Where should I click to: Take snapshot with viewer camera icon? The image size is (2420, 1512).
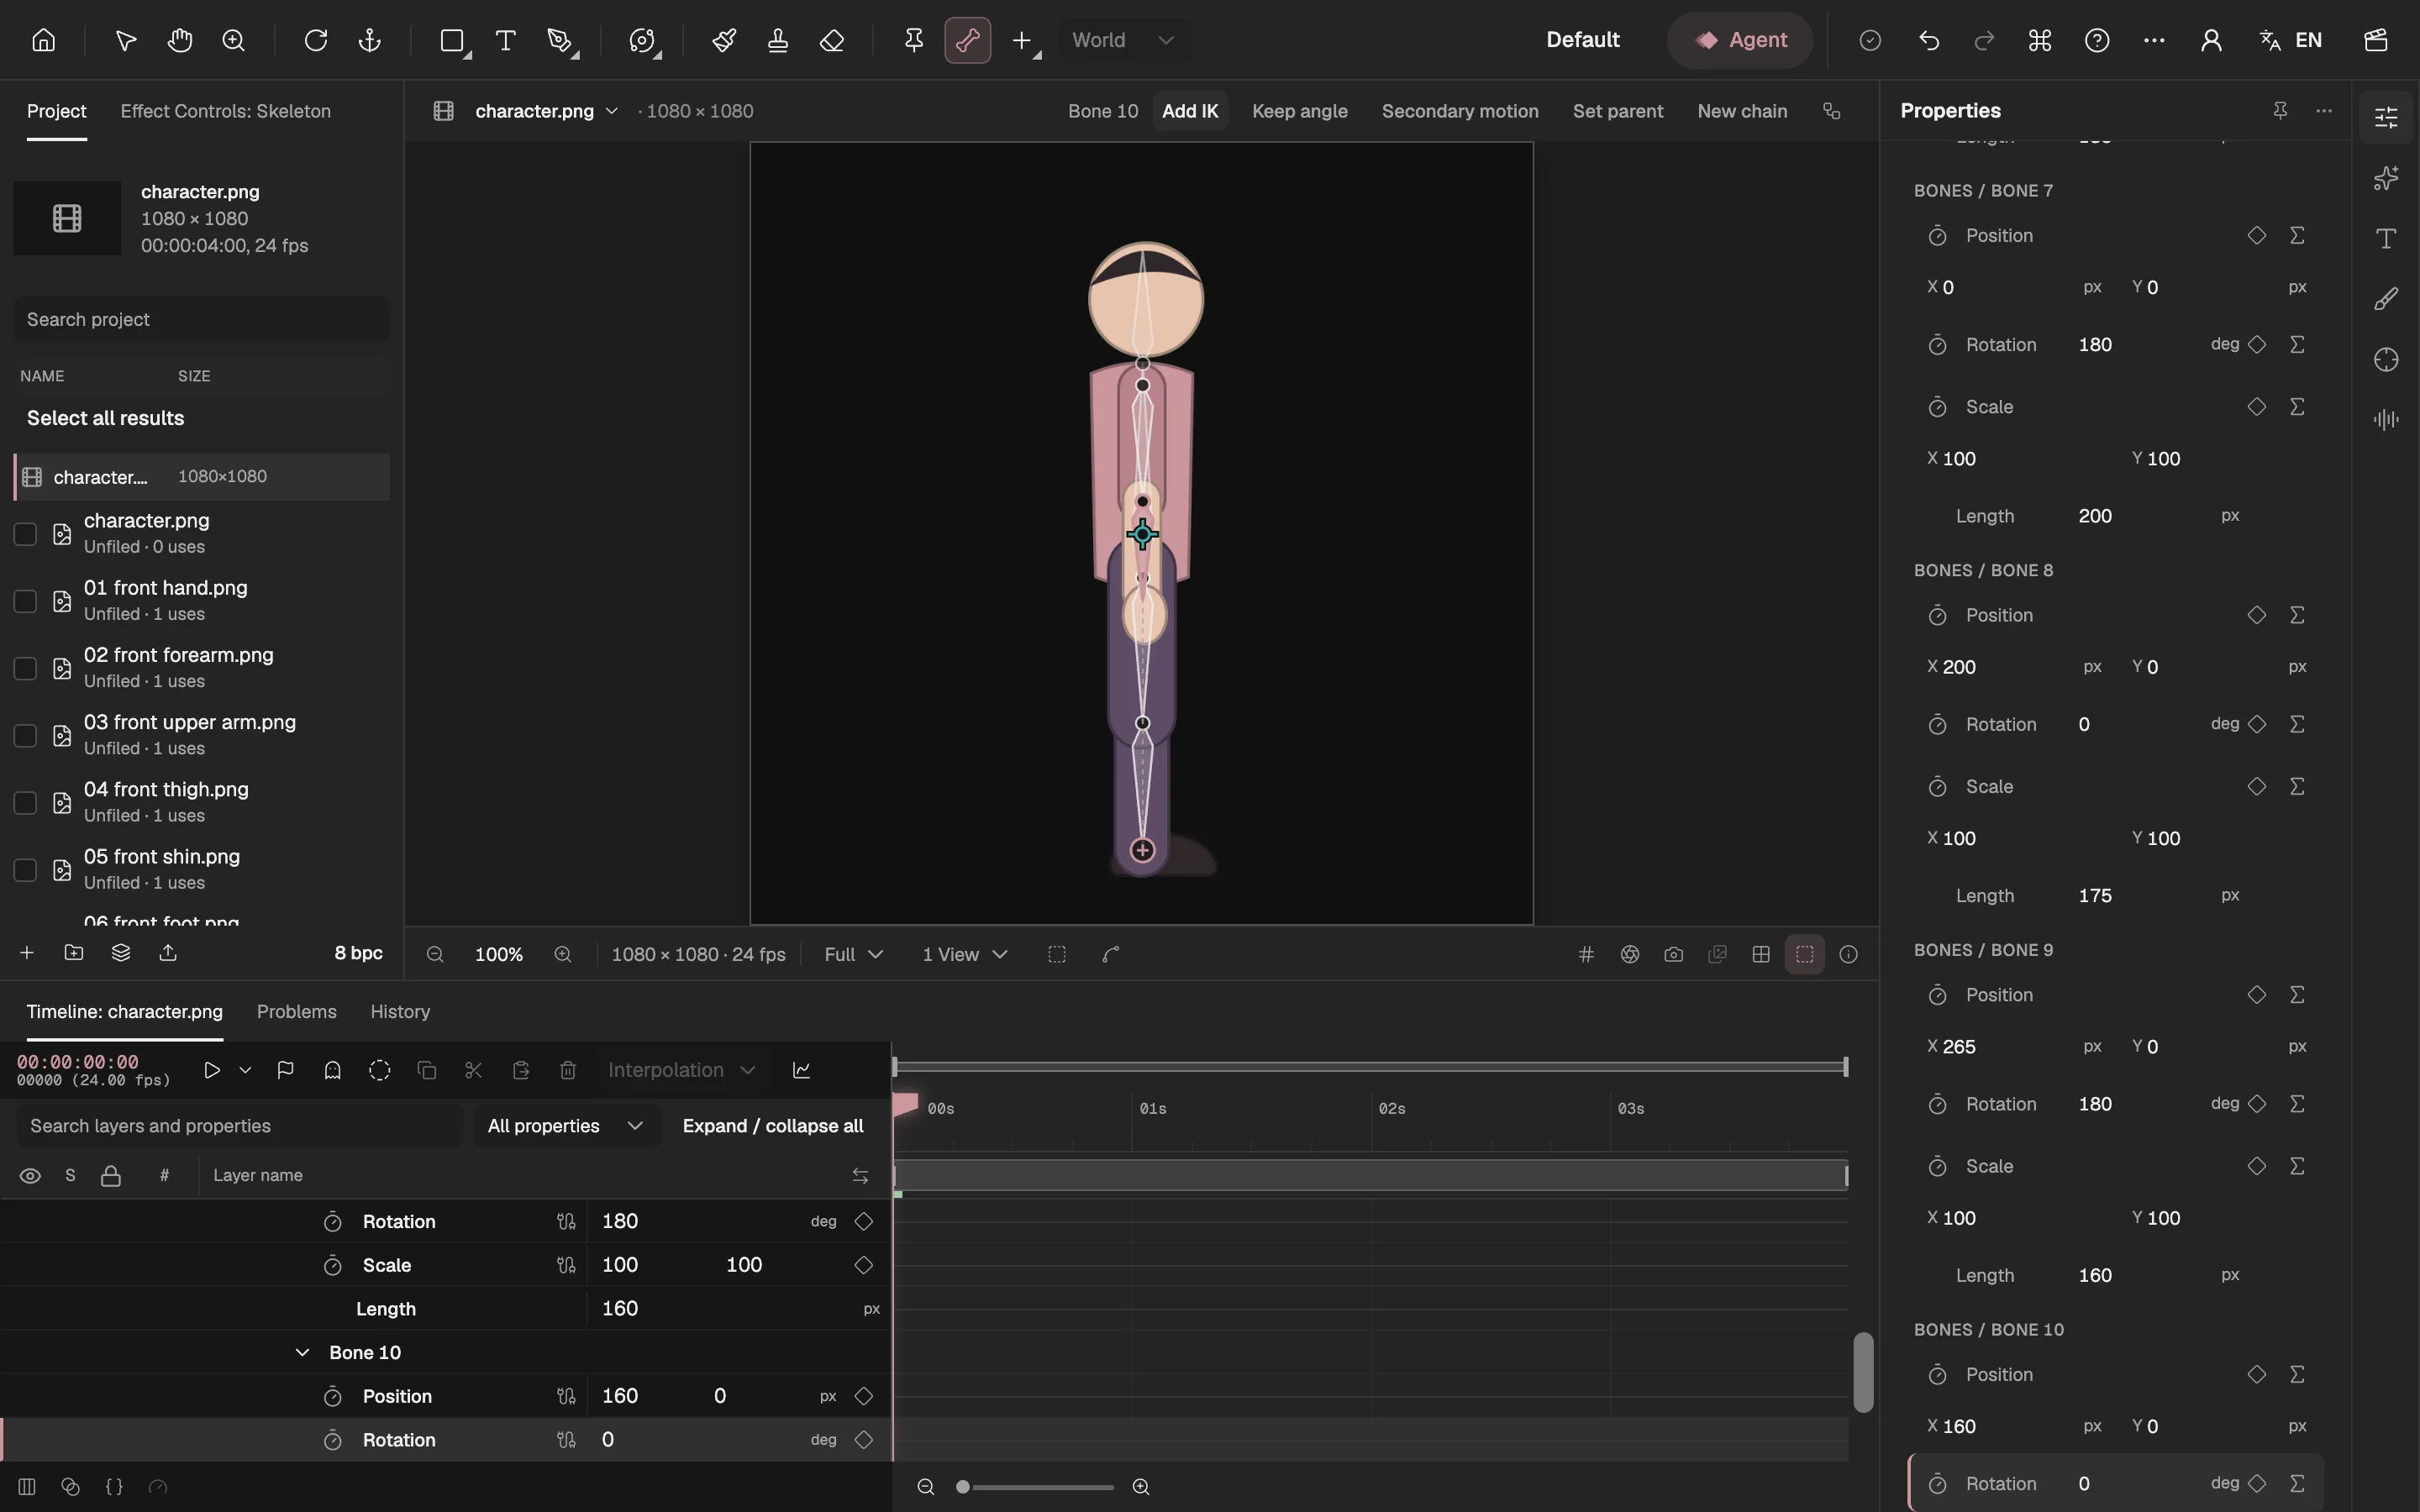(x=1674, y=954)
